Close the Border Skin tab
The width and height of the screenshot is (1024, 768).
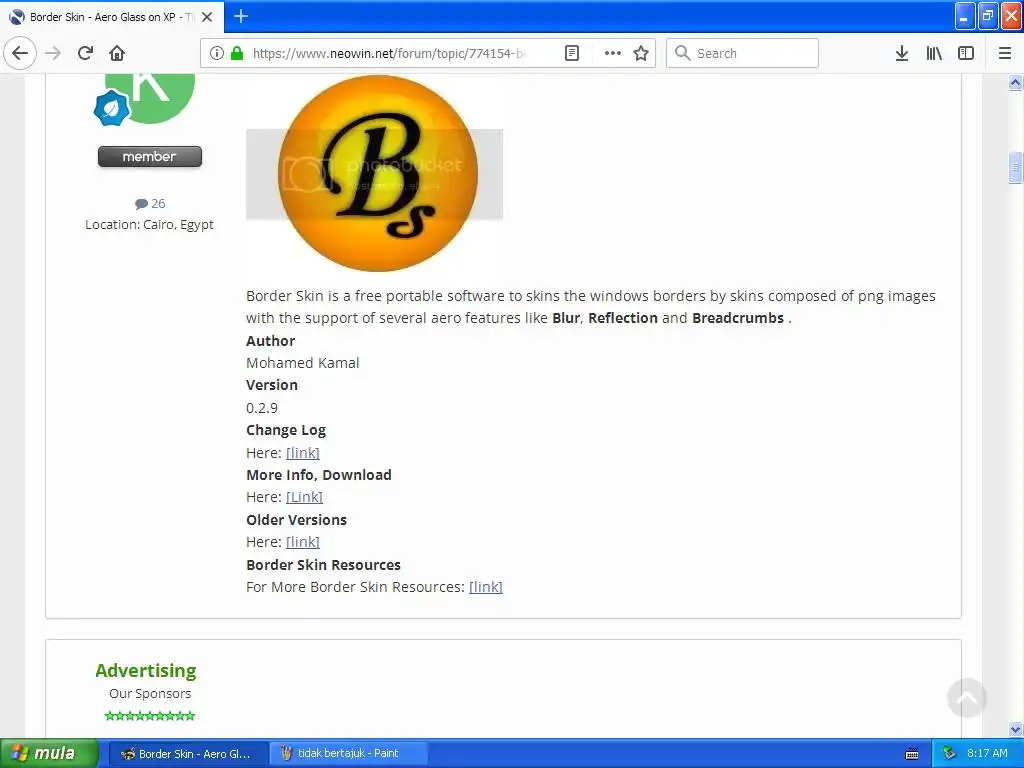[207, 17]
